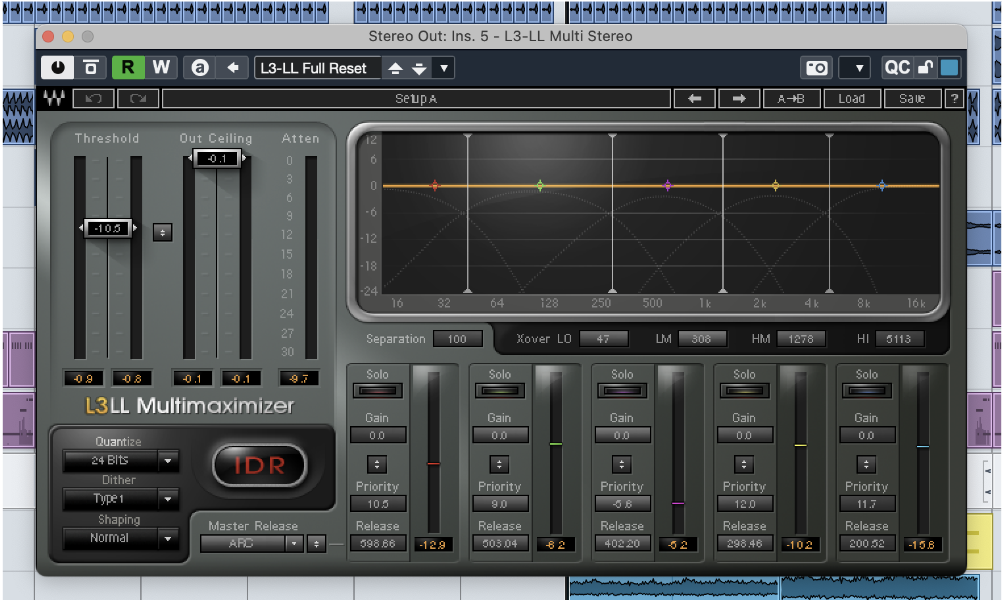Toggle the IDR dither button
This screenshot has height=600, width=1003.
[x=259, y=466]
